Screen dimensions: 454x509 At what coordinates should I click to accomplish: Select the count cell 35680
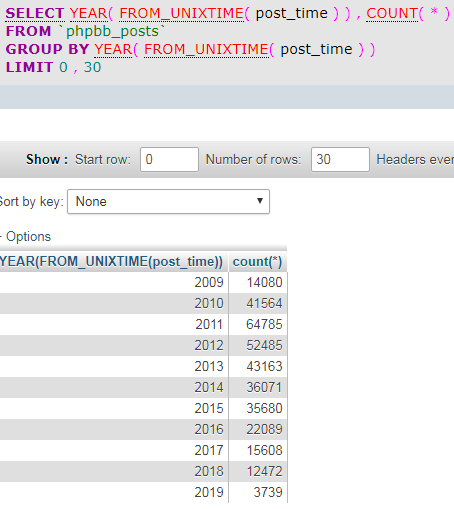click(x=264, y=408)
